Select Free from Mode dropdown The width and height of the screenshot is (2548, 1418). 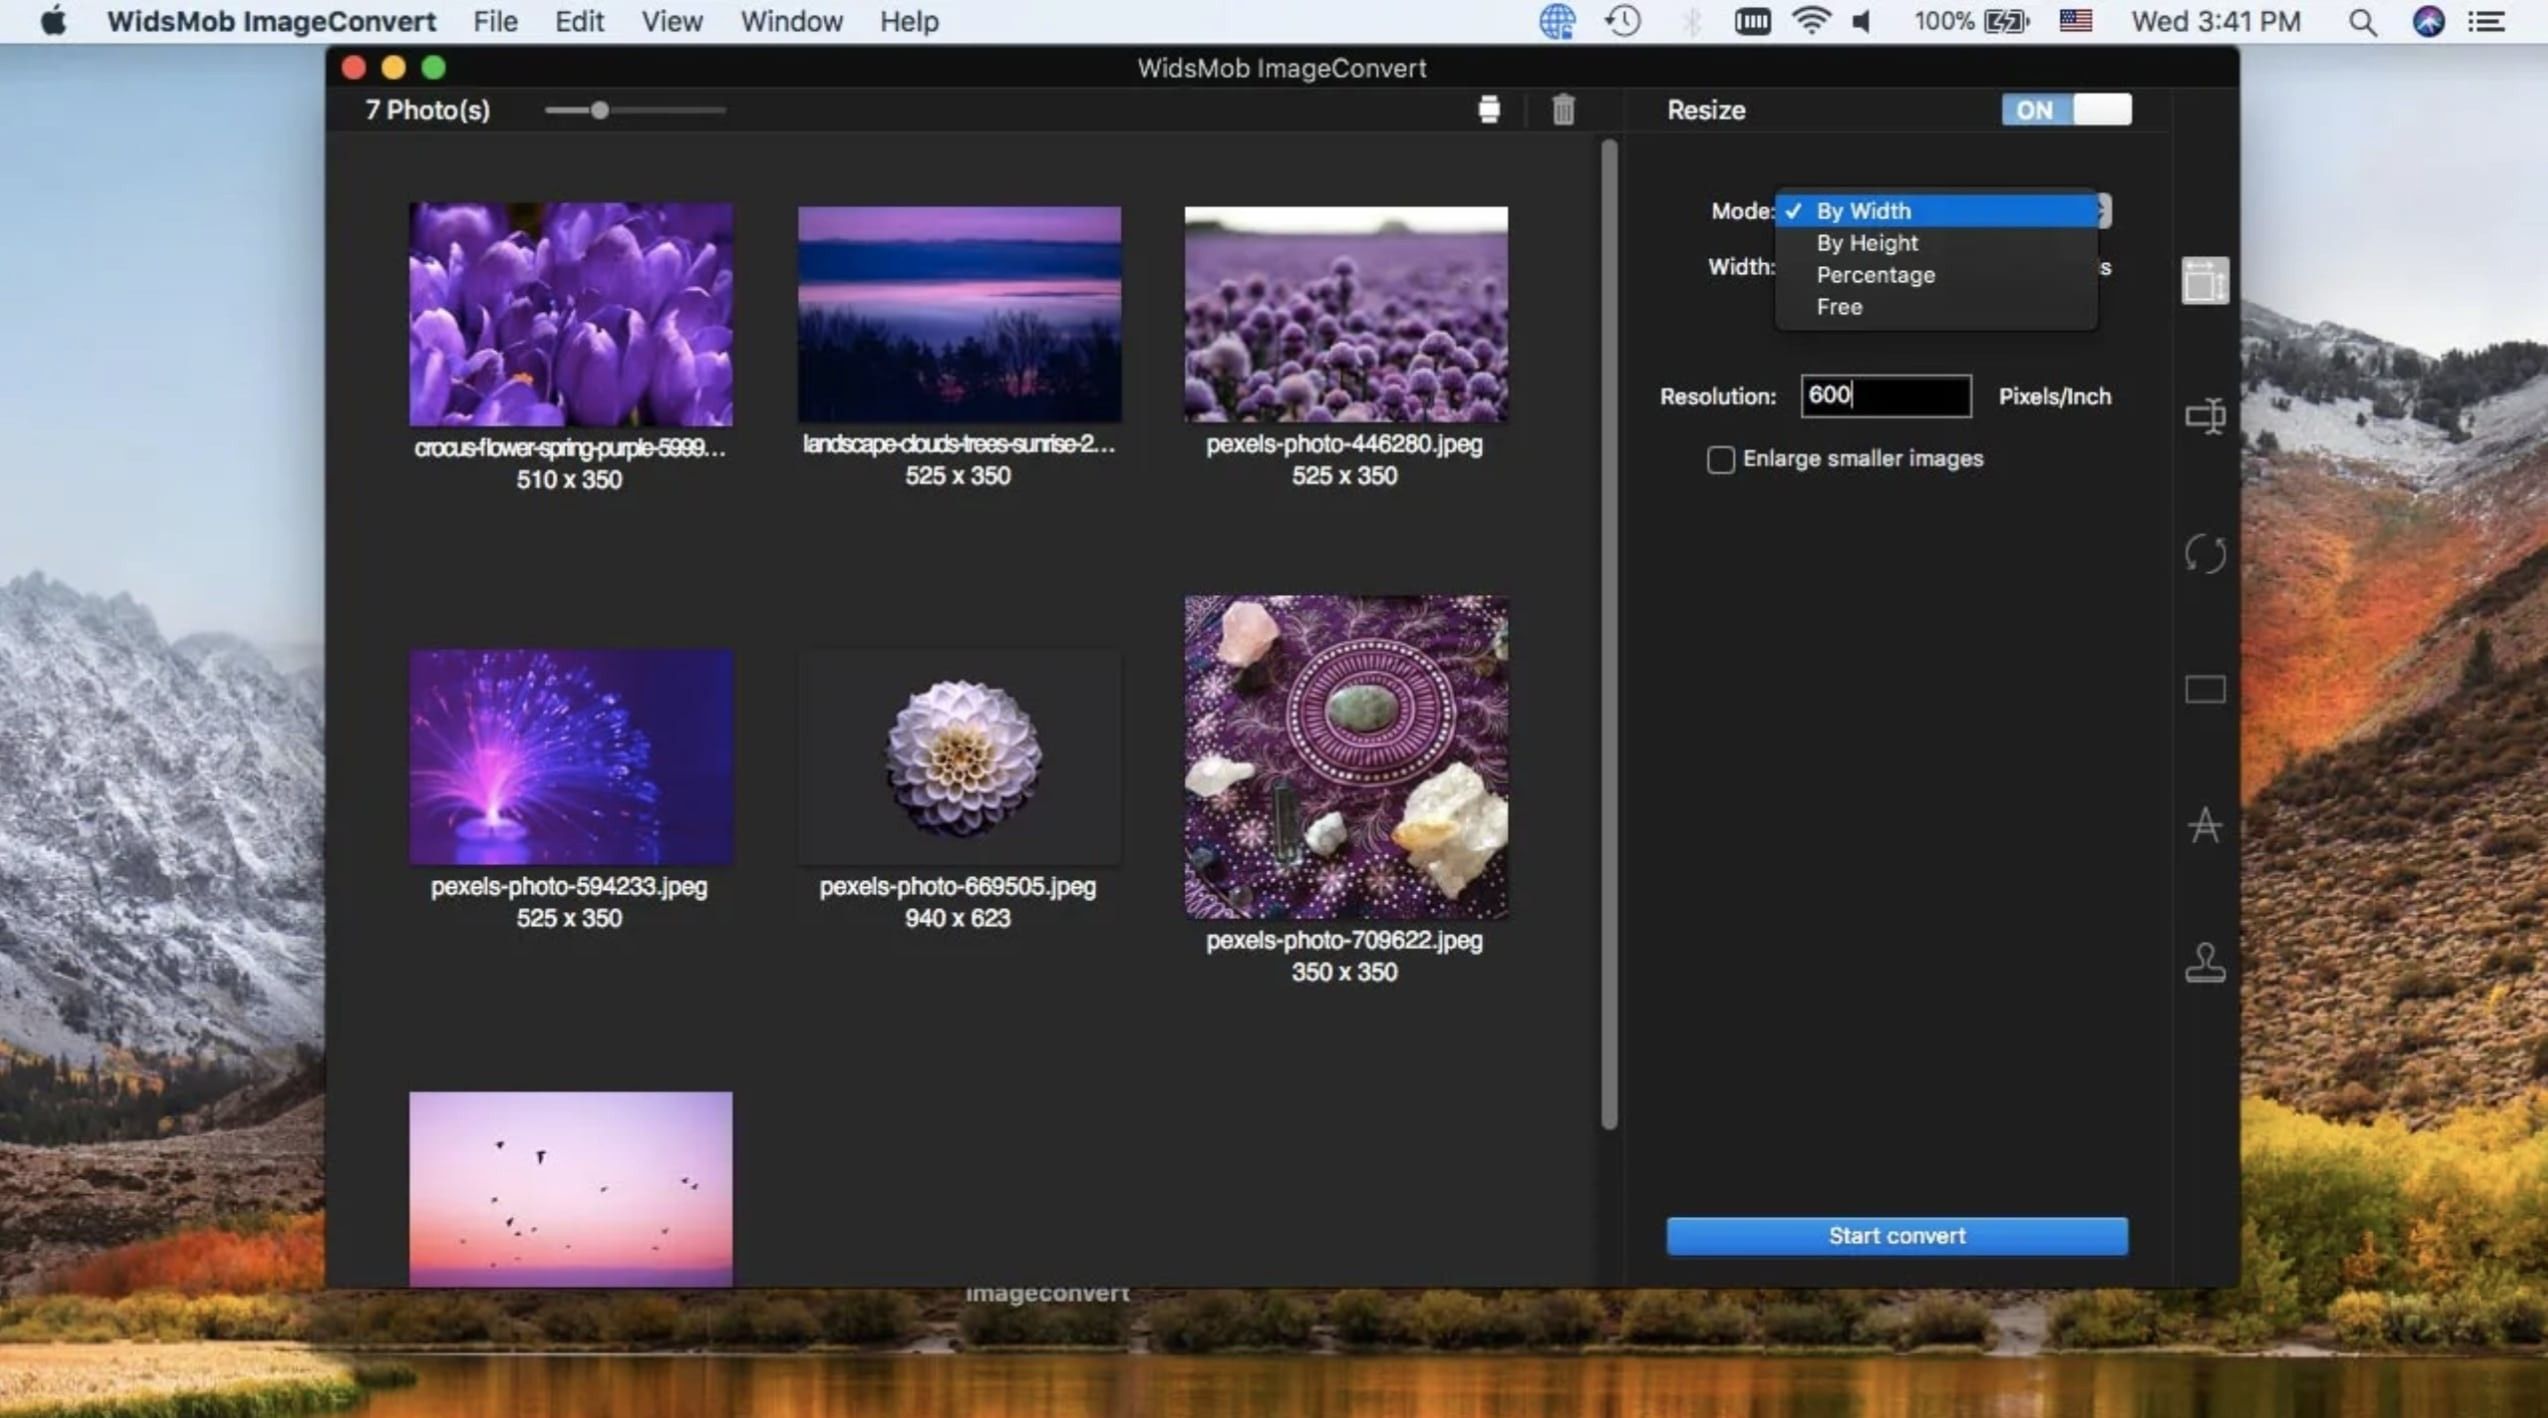click(1839, 306)
